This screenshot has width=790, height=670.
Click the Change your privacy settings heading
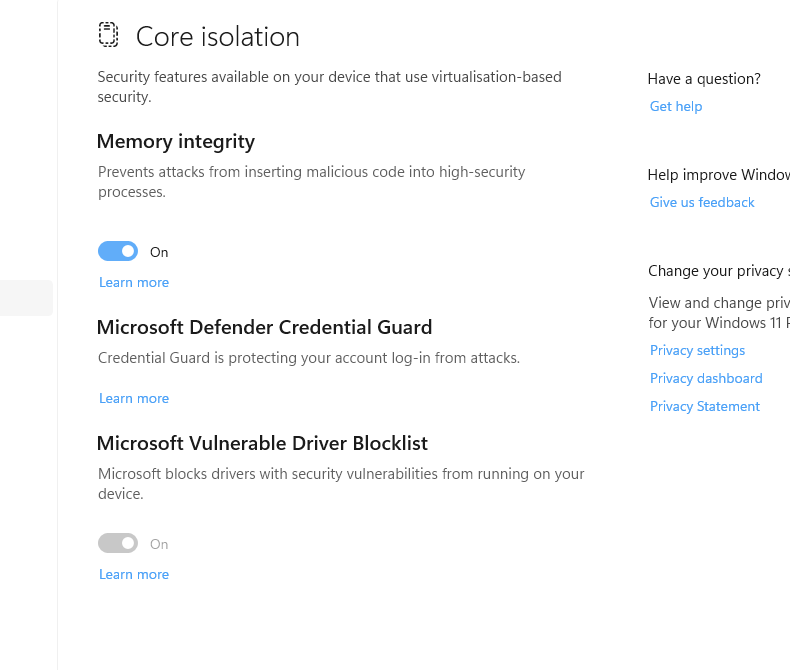pos(718,271)
